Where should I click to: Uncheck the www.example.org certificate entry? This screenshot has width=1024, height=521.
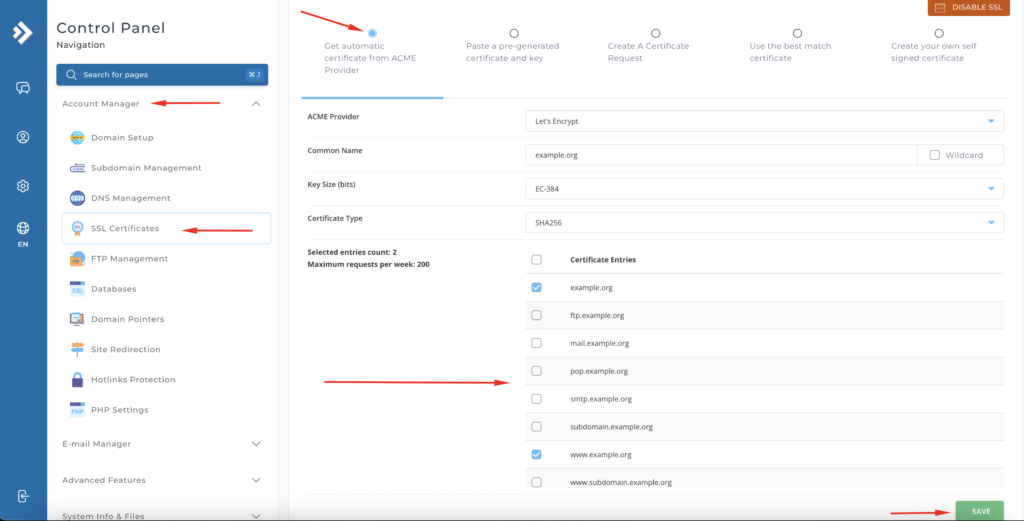click(537, 454)
